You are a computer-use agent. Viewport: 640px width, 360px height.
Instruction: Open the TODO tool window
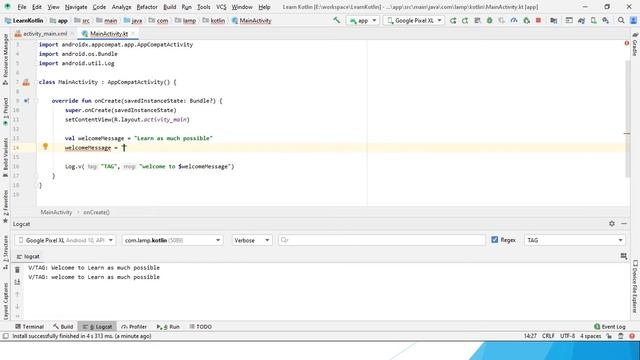(200, 327)
